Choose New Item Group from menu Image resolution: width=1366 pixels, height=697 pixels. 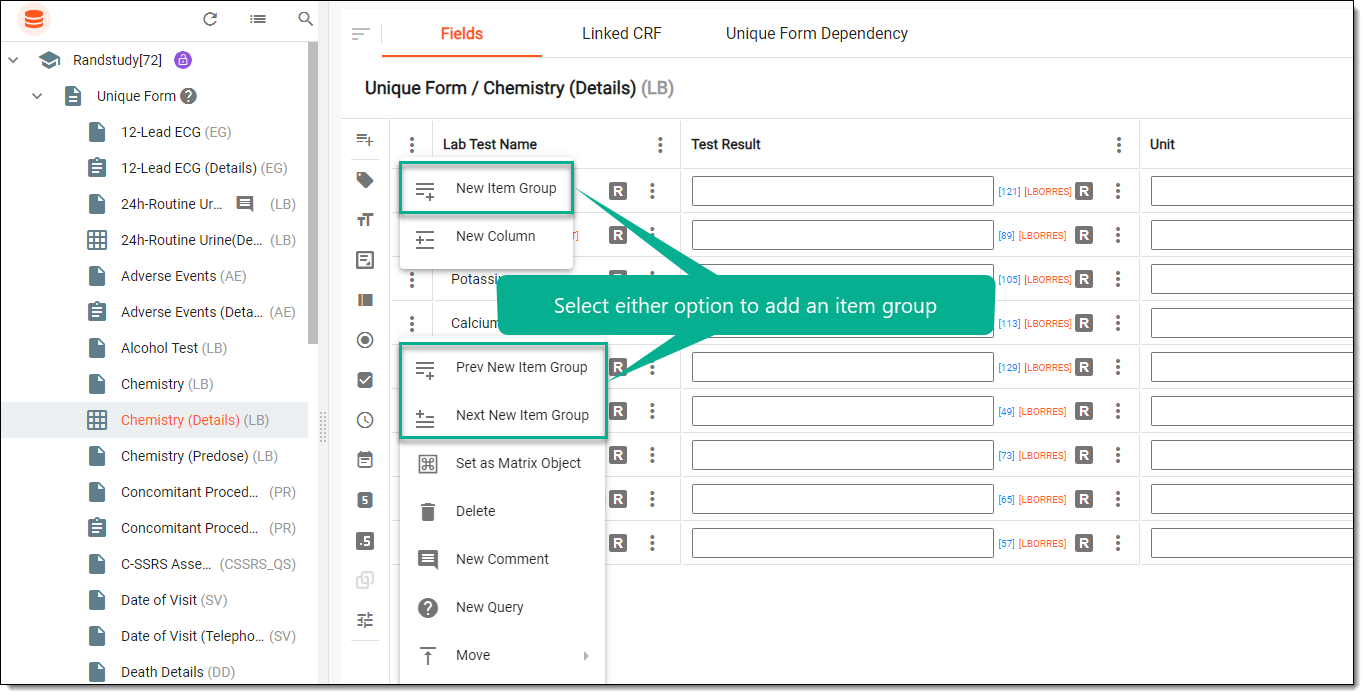[x=486, y=188]
